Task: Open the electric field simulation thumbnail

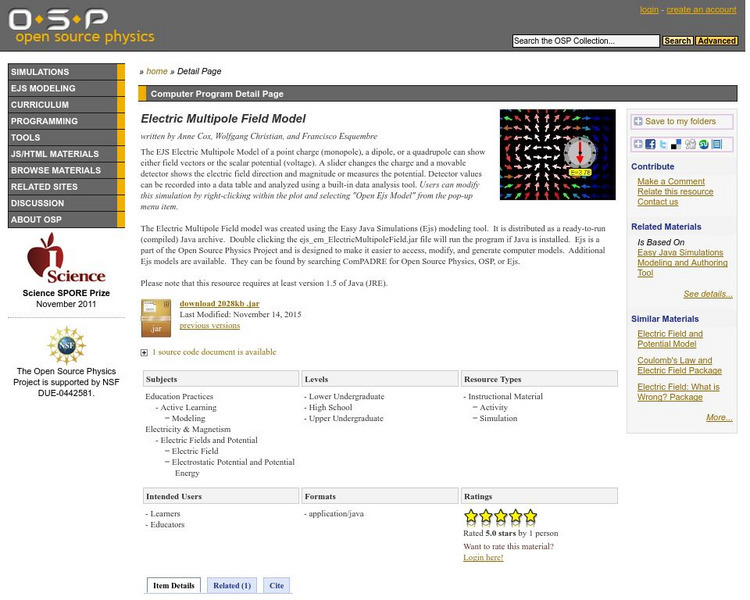Action: pos(558,155)
